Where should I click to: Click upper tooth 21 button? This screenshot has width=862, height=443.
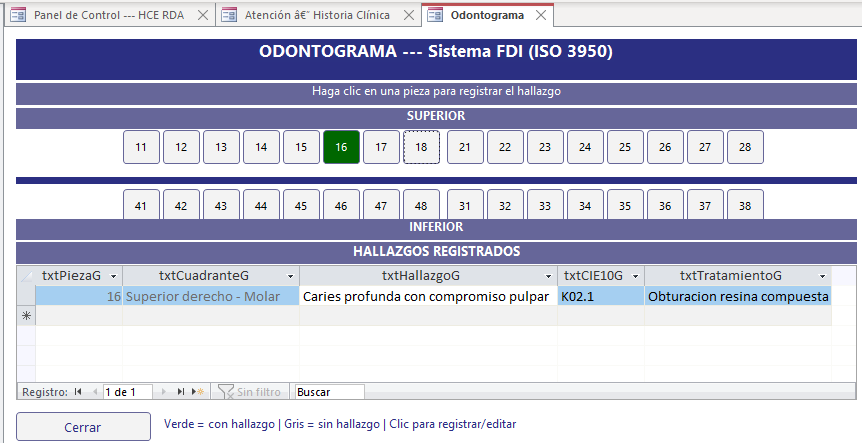point(465,147)
